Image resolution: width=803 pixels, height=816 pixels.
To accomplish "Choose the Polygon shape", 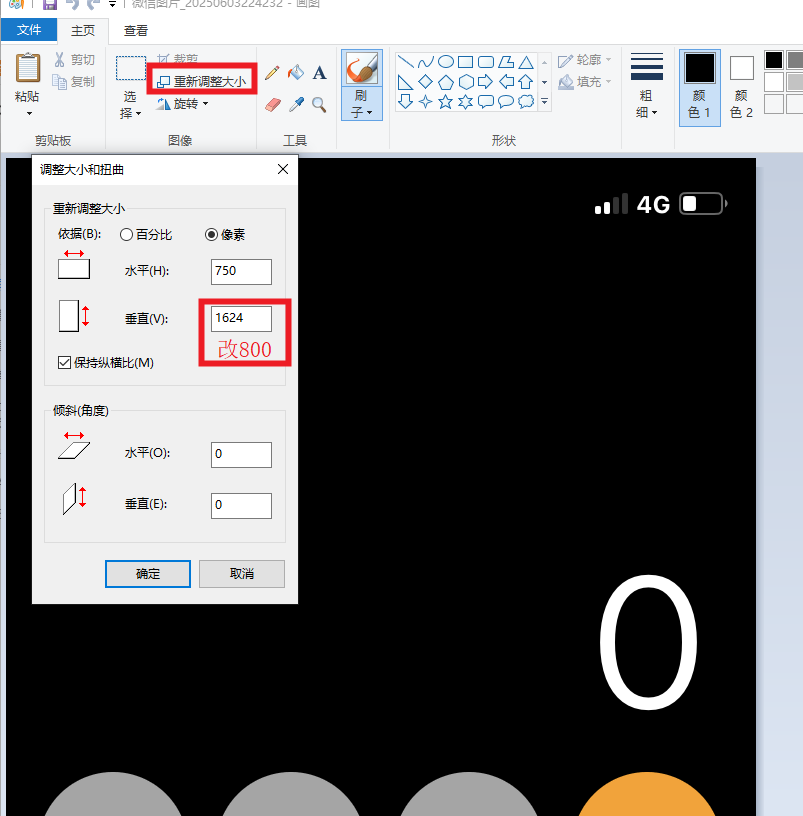I will tap(506, 62).
